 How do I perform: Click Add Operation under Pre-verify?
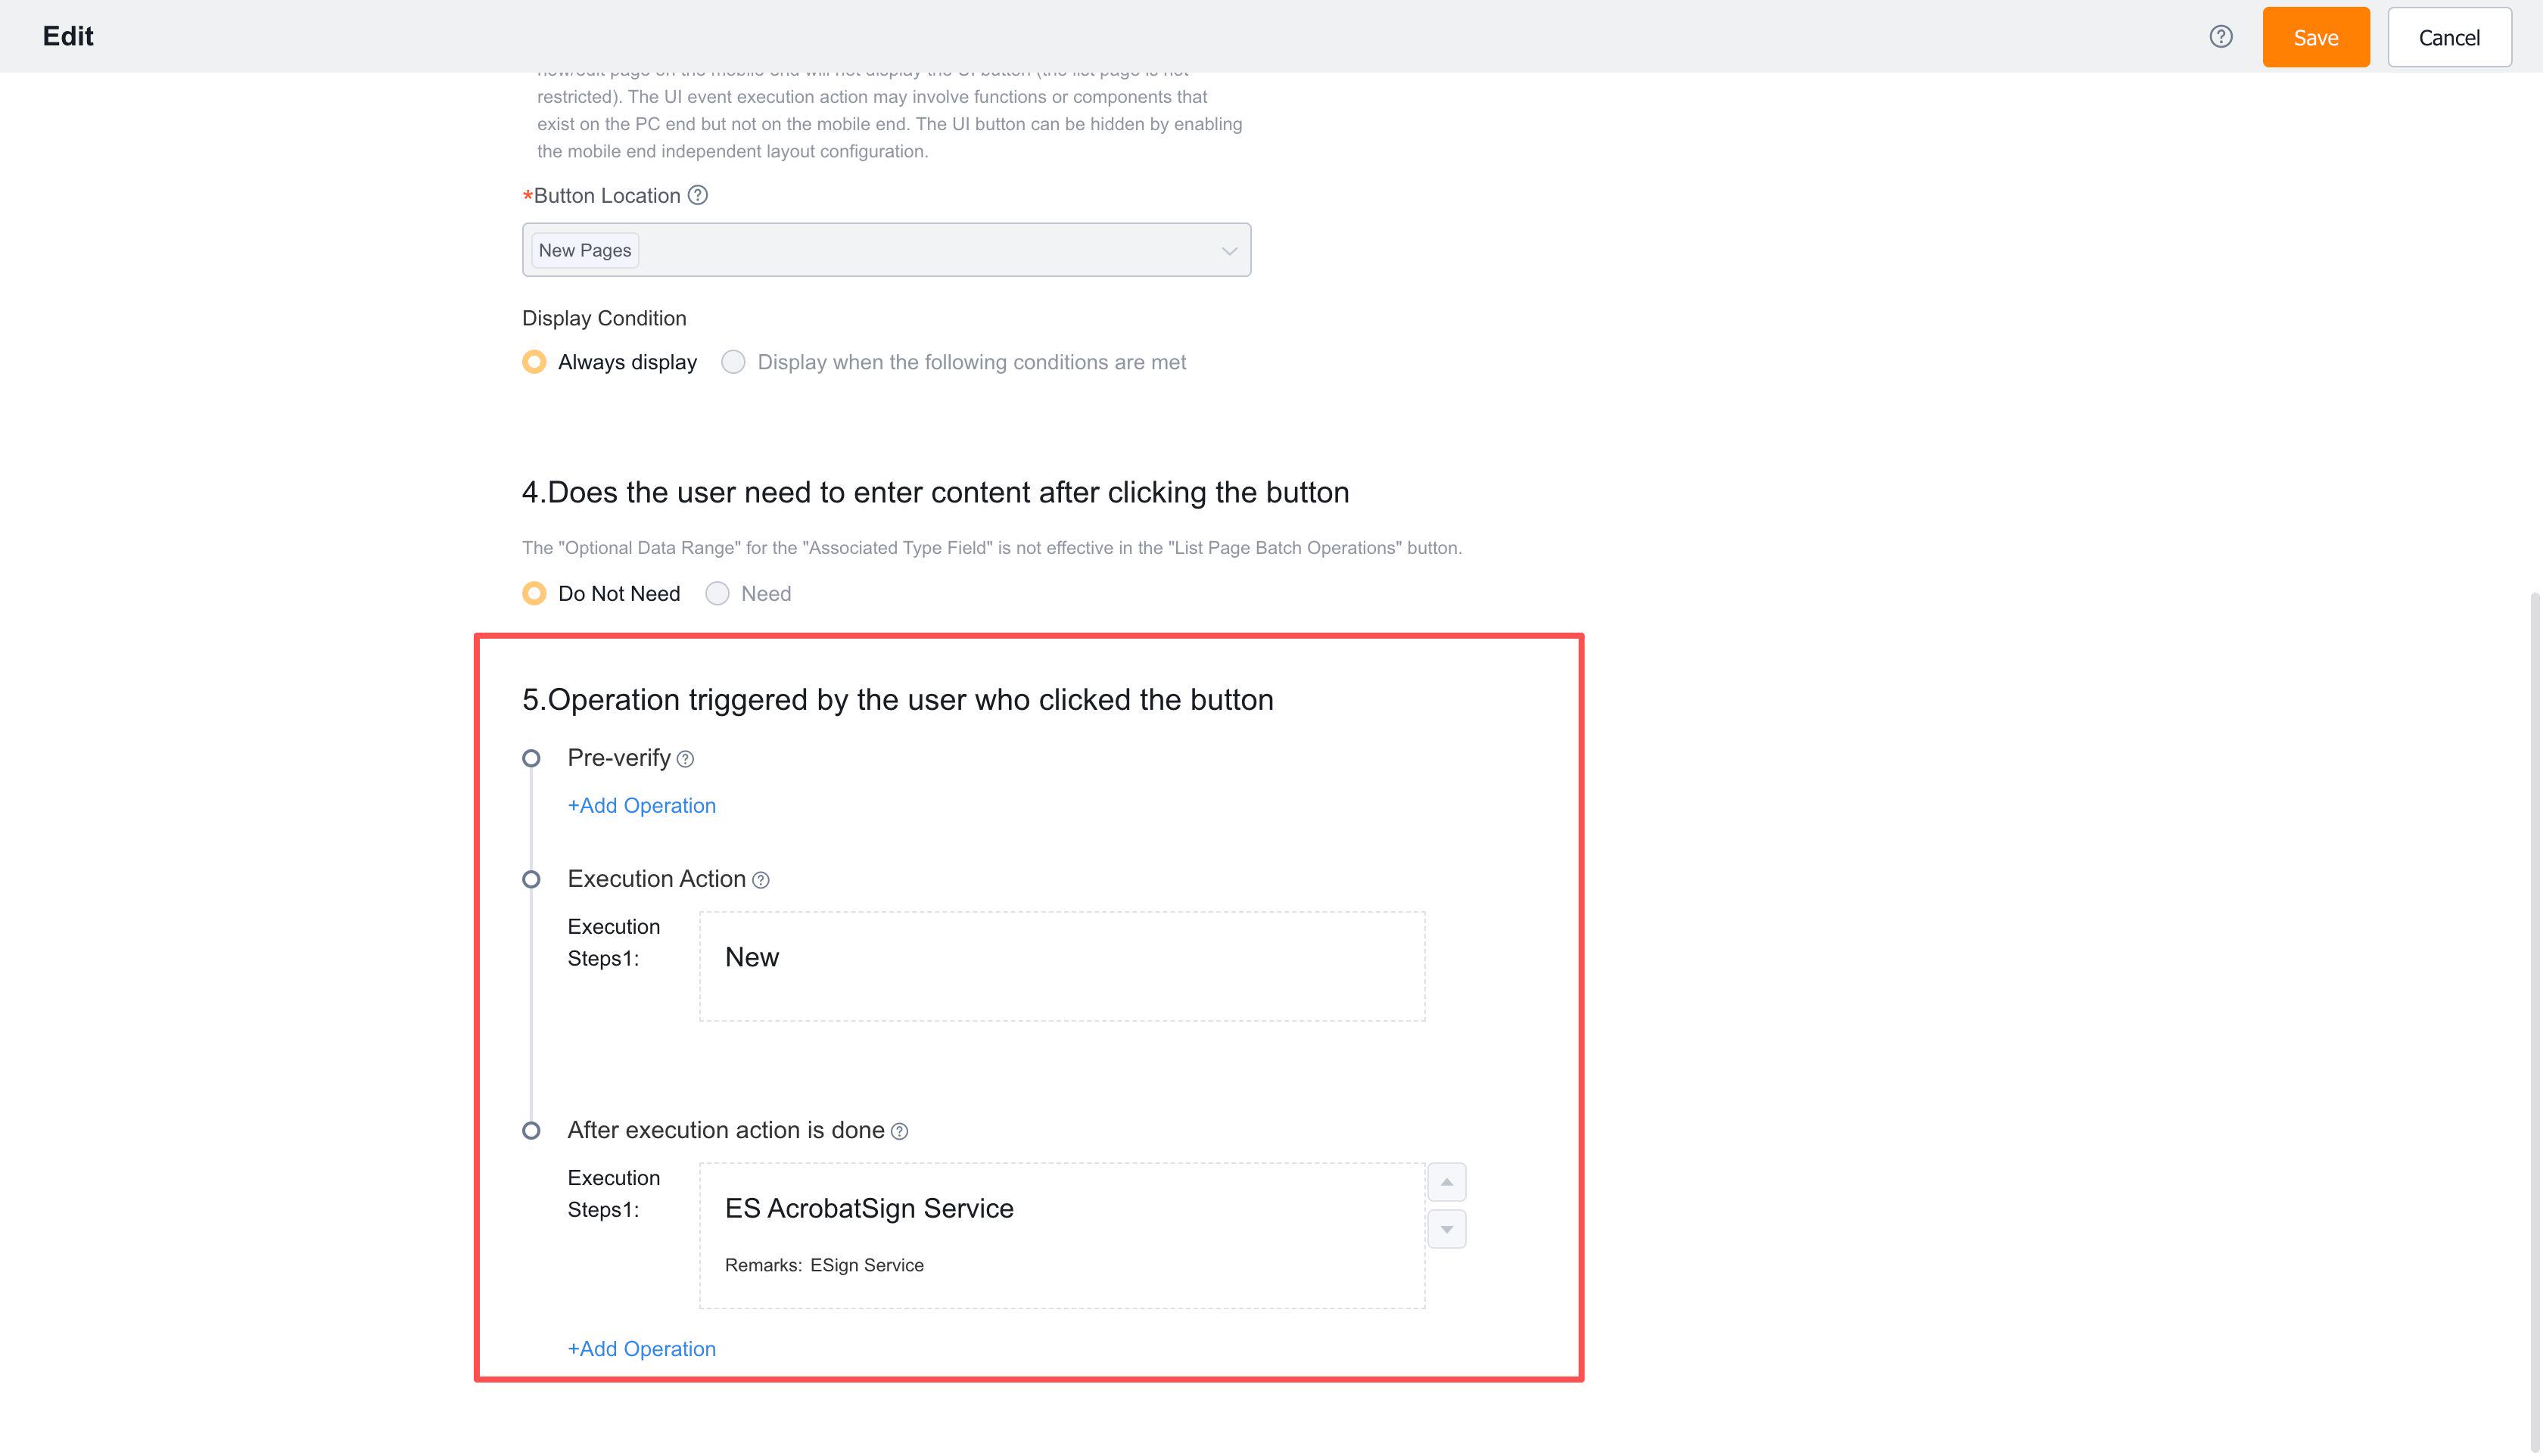(641, 805)
